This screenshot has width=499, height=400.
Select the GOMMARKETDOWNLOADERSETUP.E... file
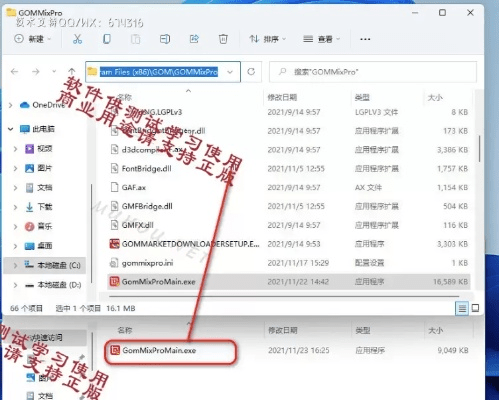pyautogui.click(x=190, y=244)
